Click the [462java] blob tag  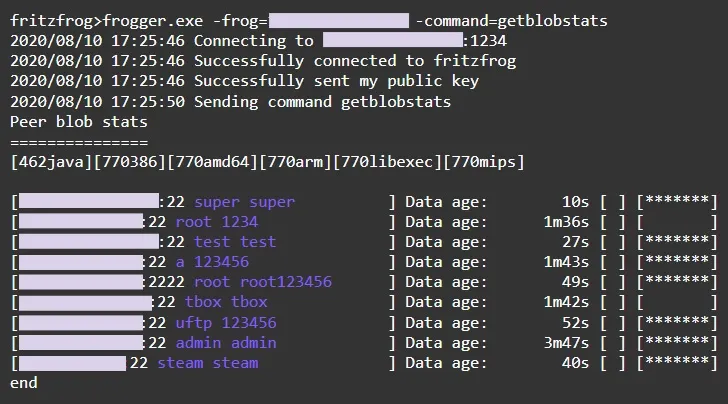(x=52, y=162)
